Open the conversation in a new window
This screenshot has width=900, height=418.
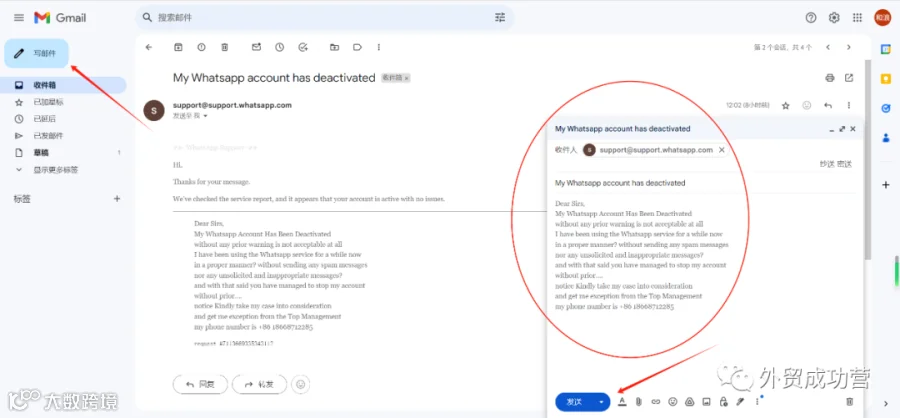pyautogui.click(x=849, y=78)
